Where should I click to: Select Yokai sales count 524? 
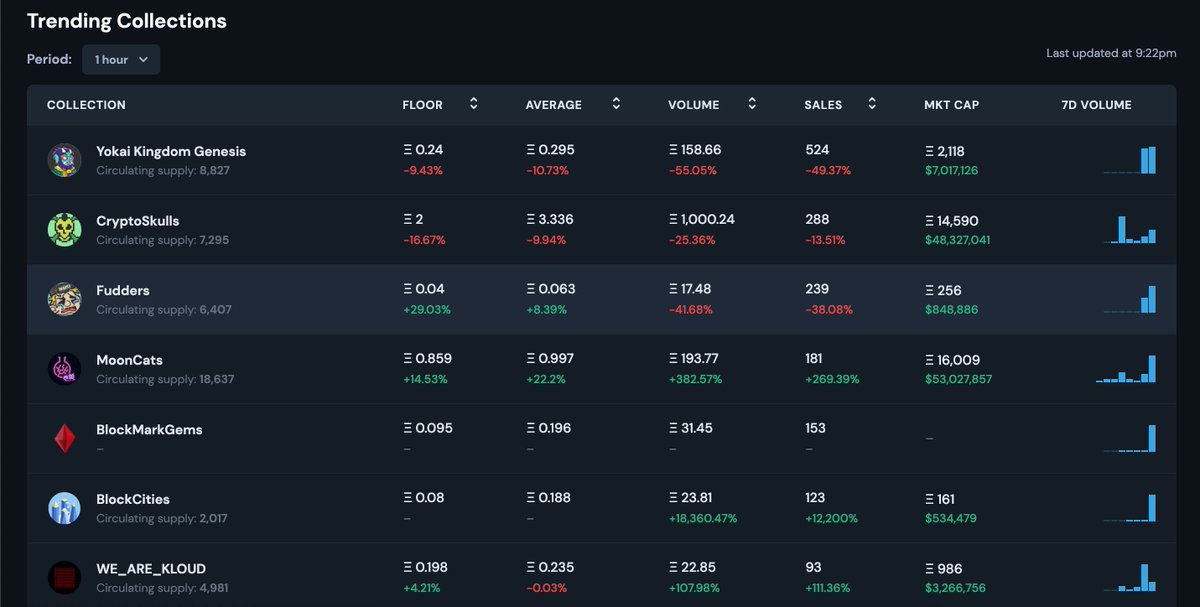point(817,150)
